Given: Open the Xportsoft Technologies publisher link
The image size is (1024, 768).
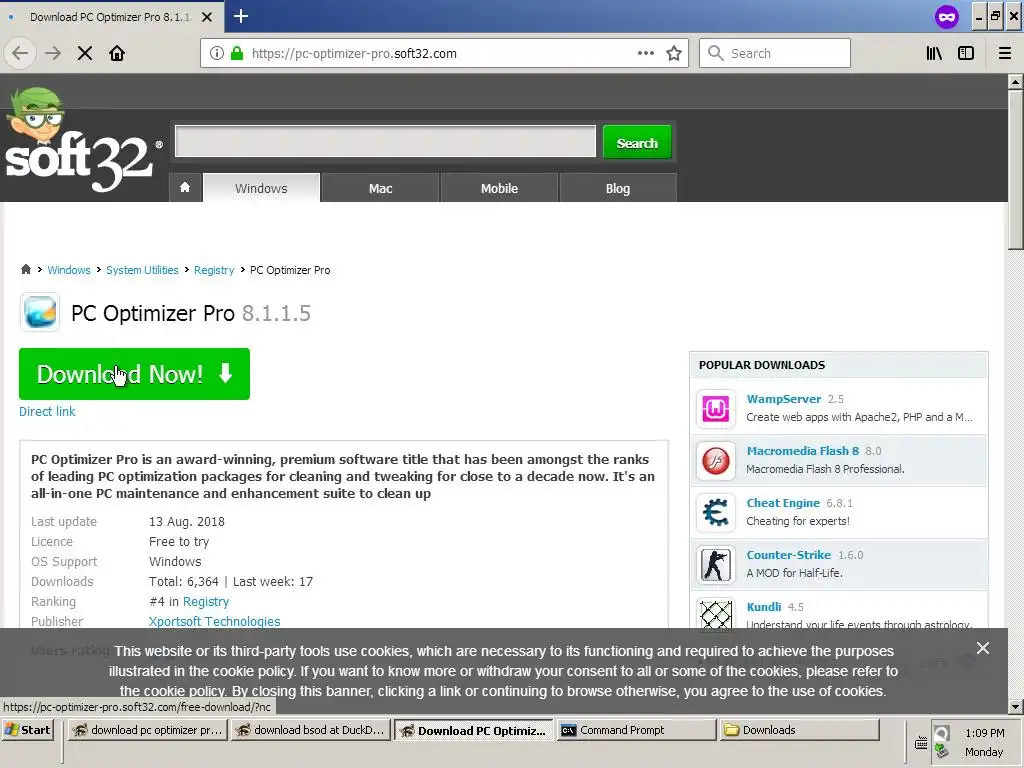Looking at the screenshot, I should click(x=214, y=621).
